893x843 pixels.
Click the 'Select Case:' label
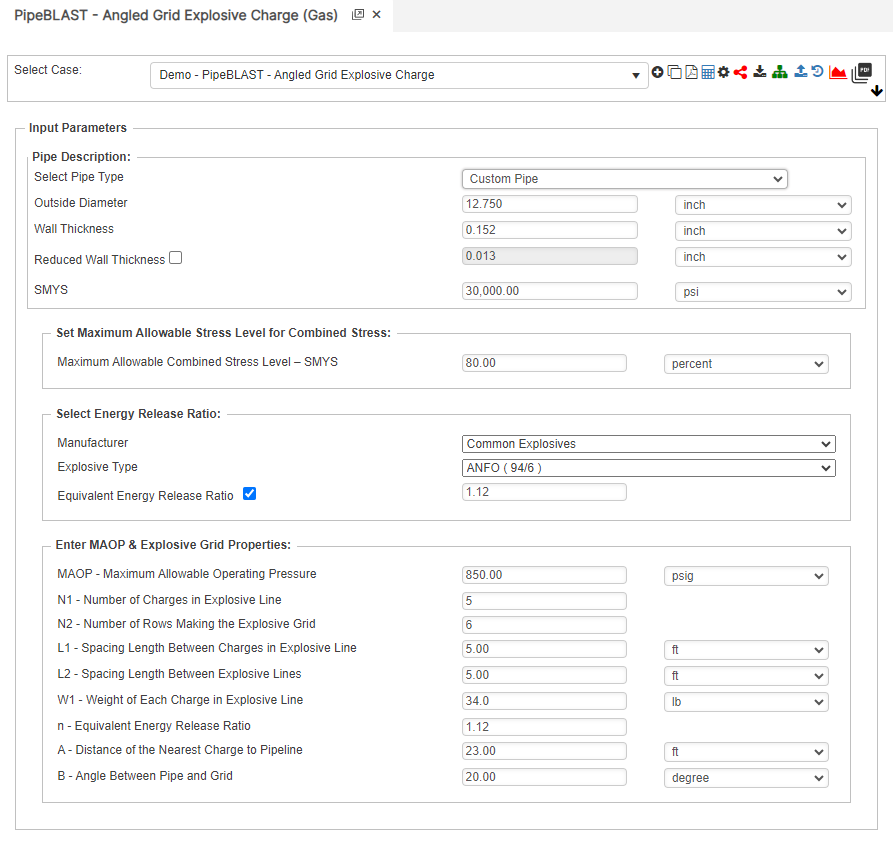(48, 69)
